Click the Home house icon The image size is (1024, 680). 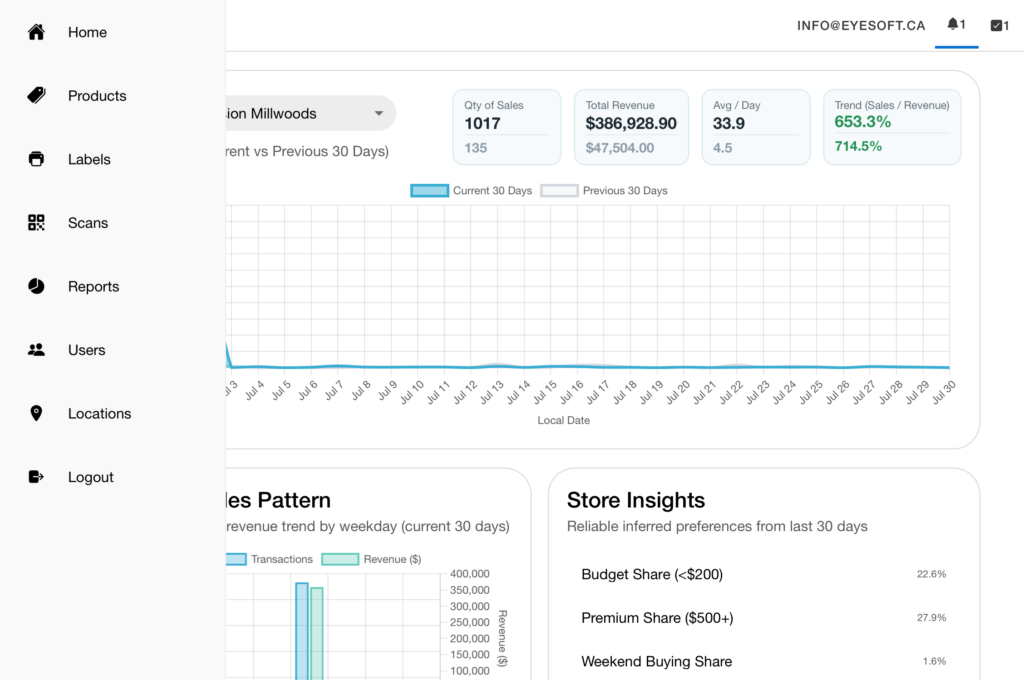[x=36, y=32]
